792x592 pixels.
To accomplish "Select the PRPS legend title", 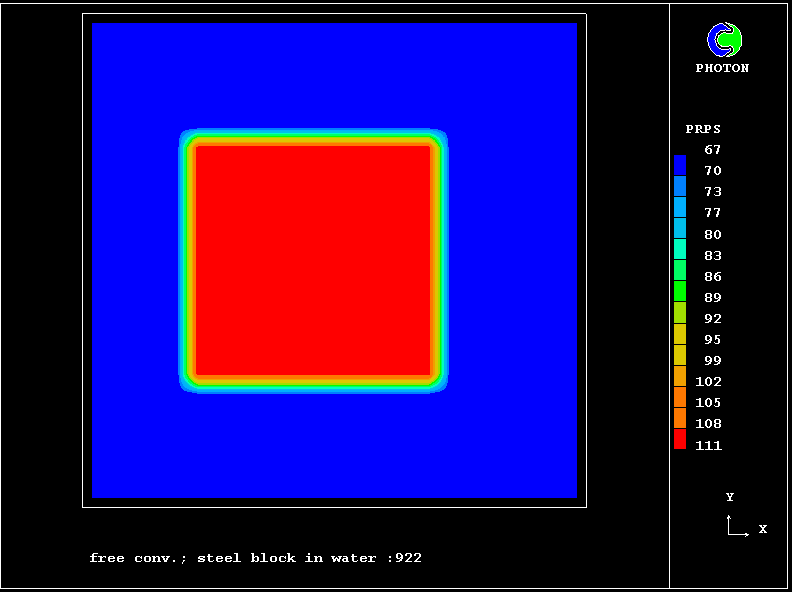I will 703,129.
